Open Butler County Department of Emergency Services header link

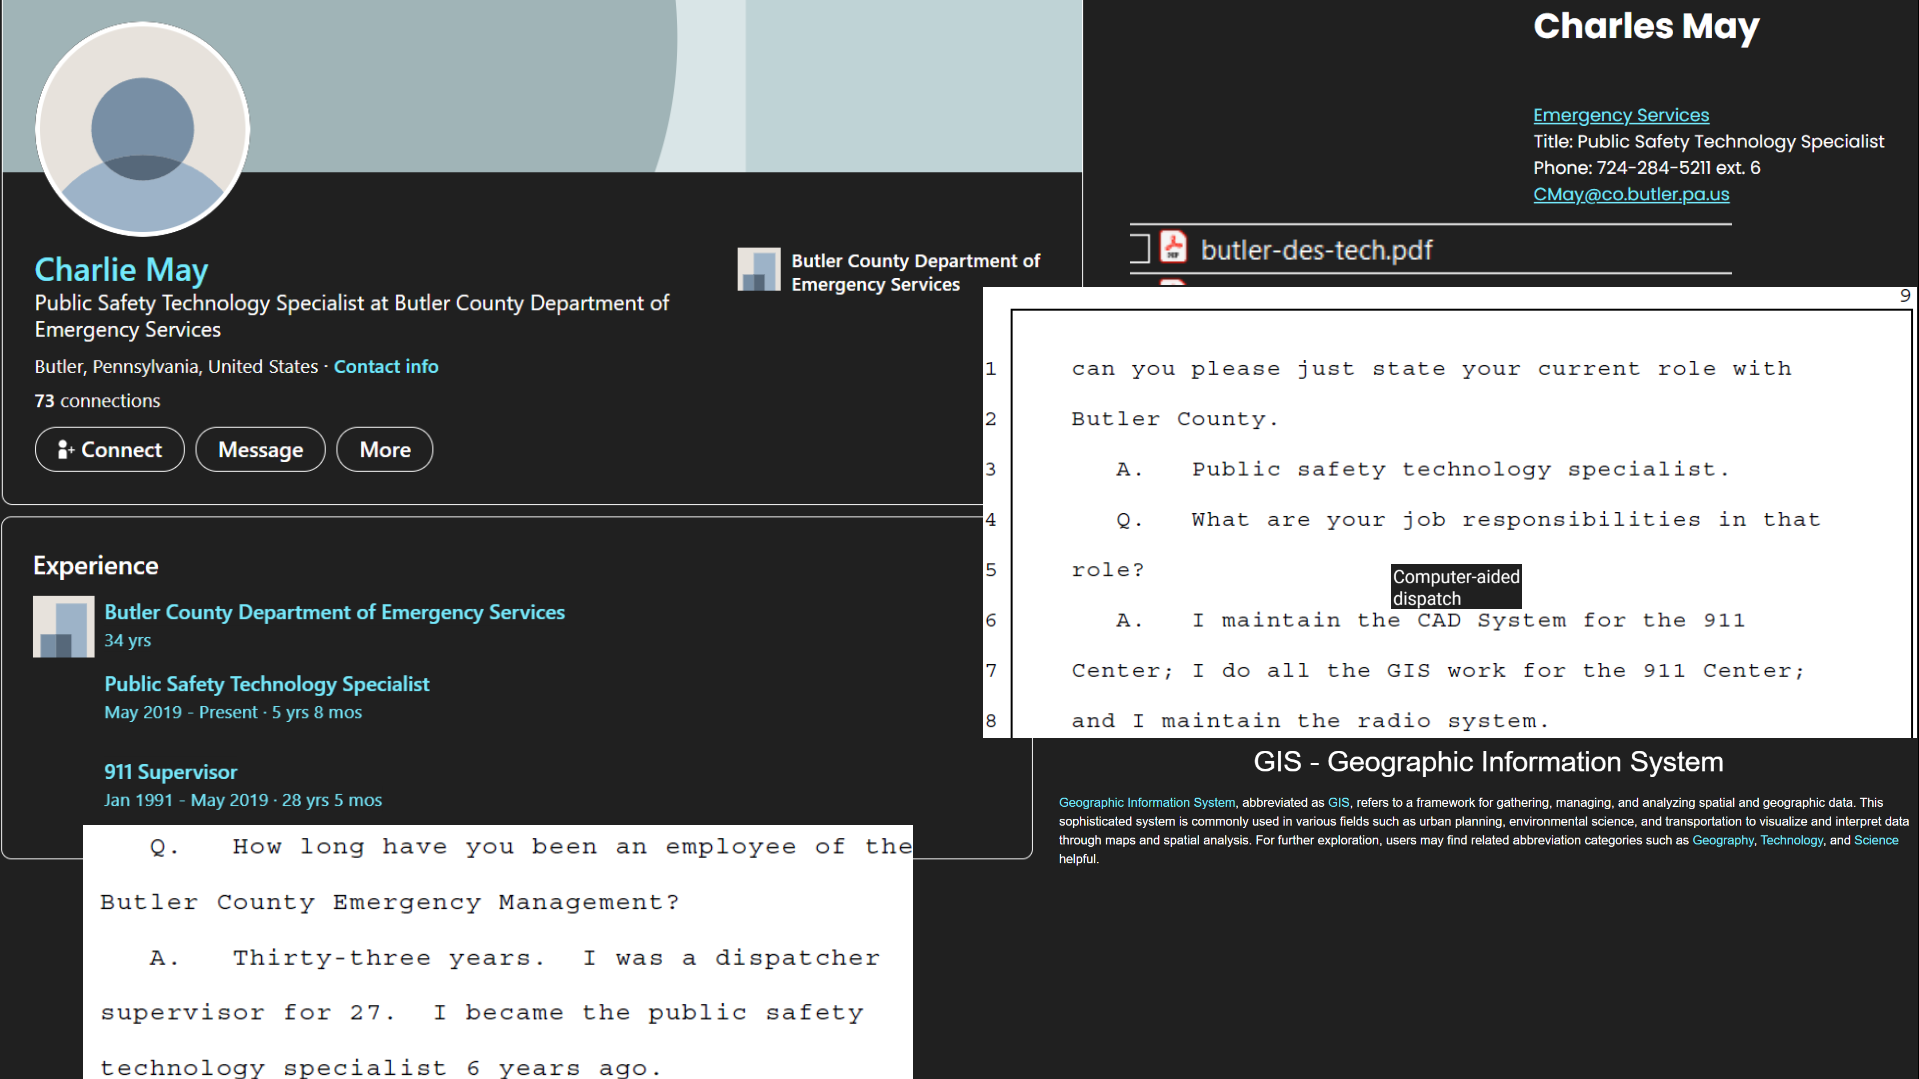pos(915,272)
